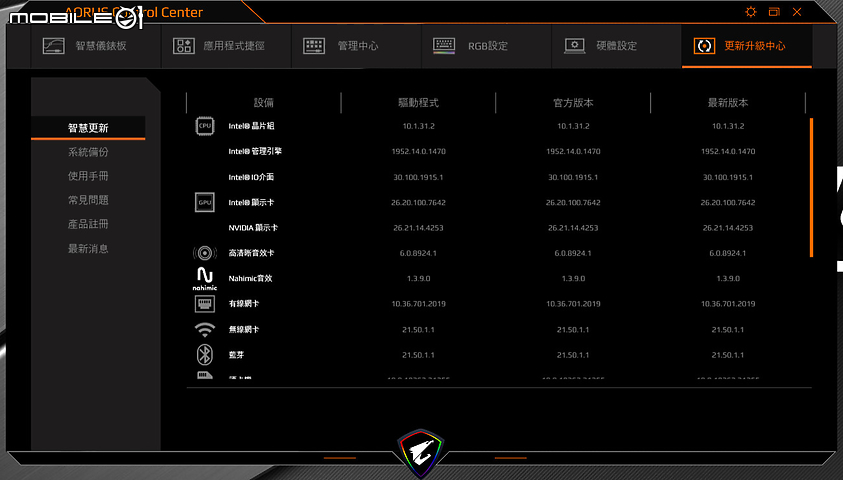Click 1952.14.0.1470 in 官方版本 column
843x480 pixels.
pyautogui.click(x=573, y=152)
